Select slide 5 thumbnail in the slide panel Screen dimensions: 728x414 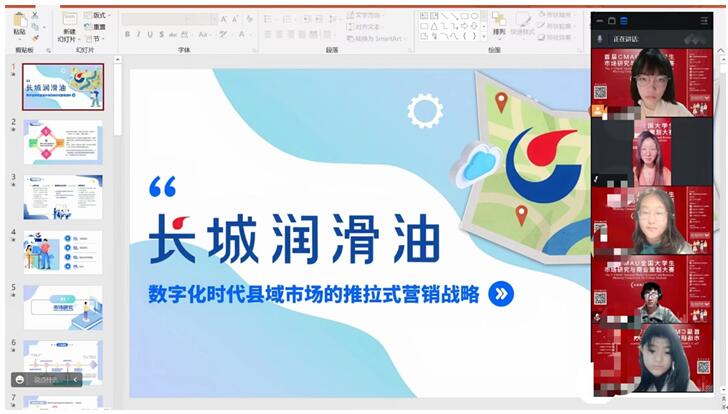(63, 307)
